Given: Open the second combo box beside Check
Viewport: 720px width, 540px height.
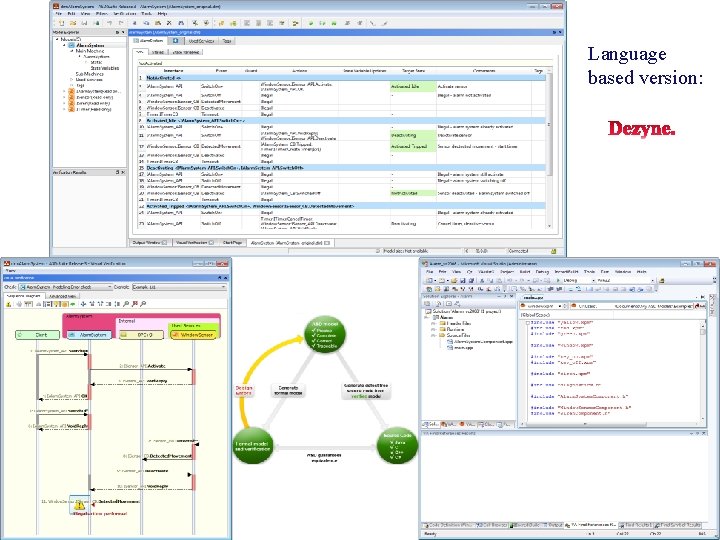Looking at the screenshot, I should (179, 287).
